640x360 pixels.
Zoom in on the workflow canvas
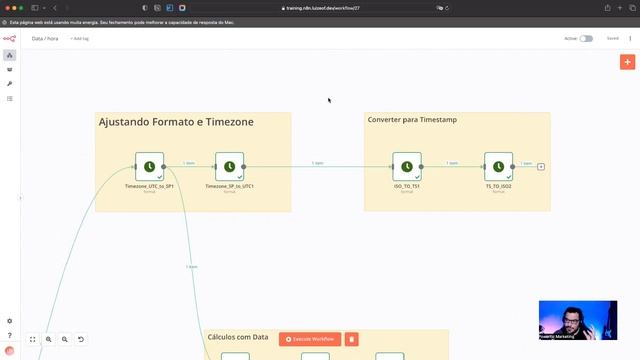coord(49,339)
